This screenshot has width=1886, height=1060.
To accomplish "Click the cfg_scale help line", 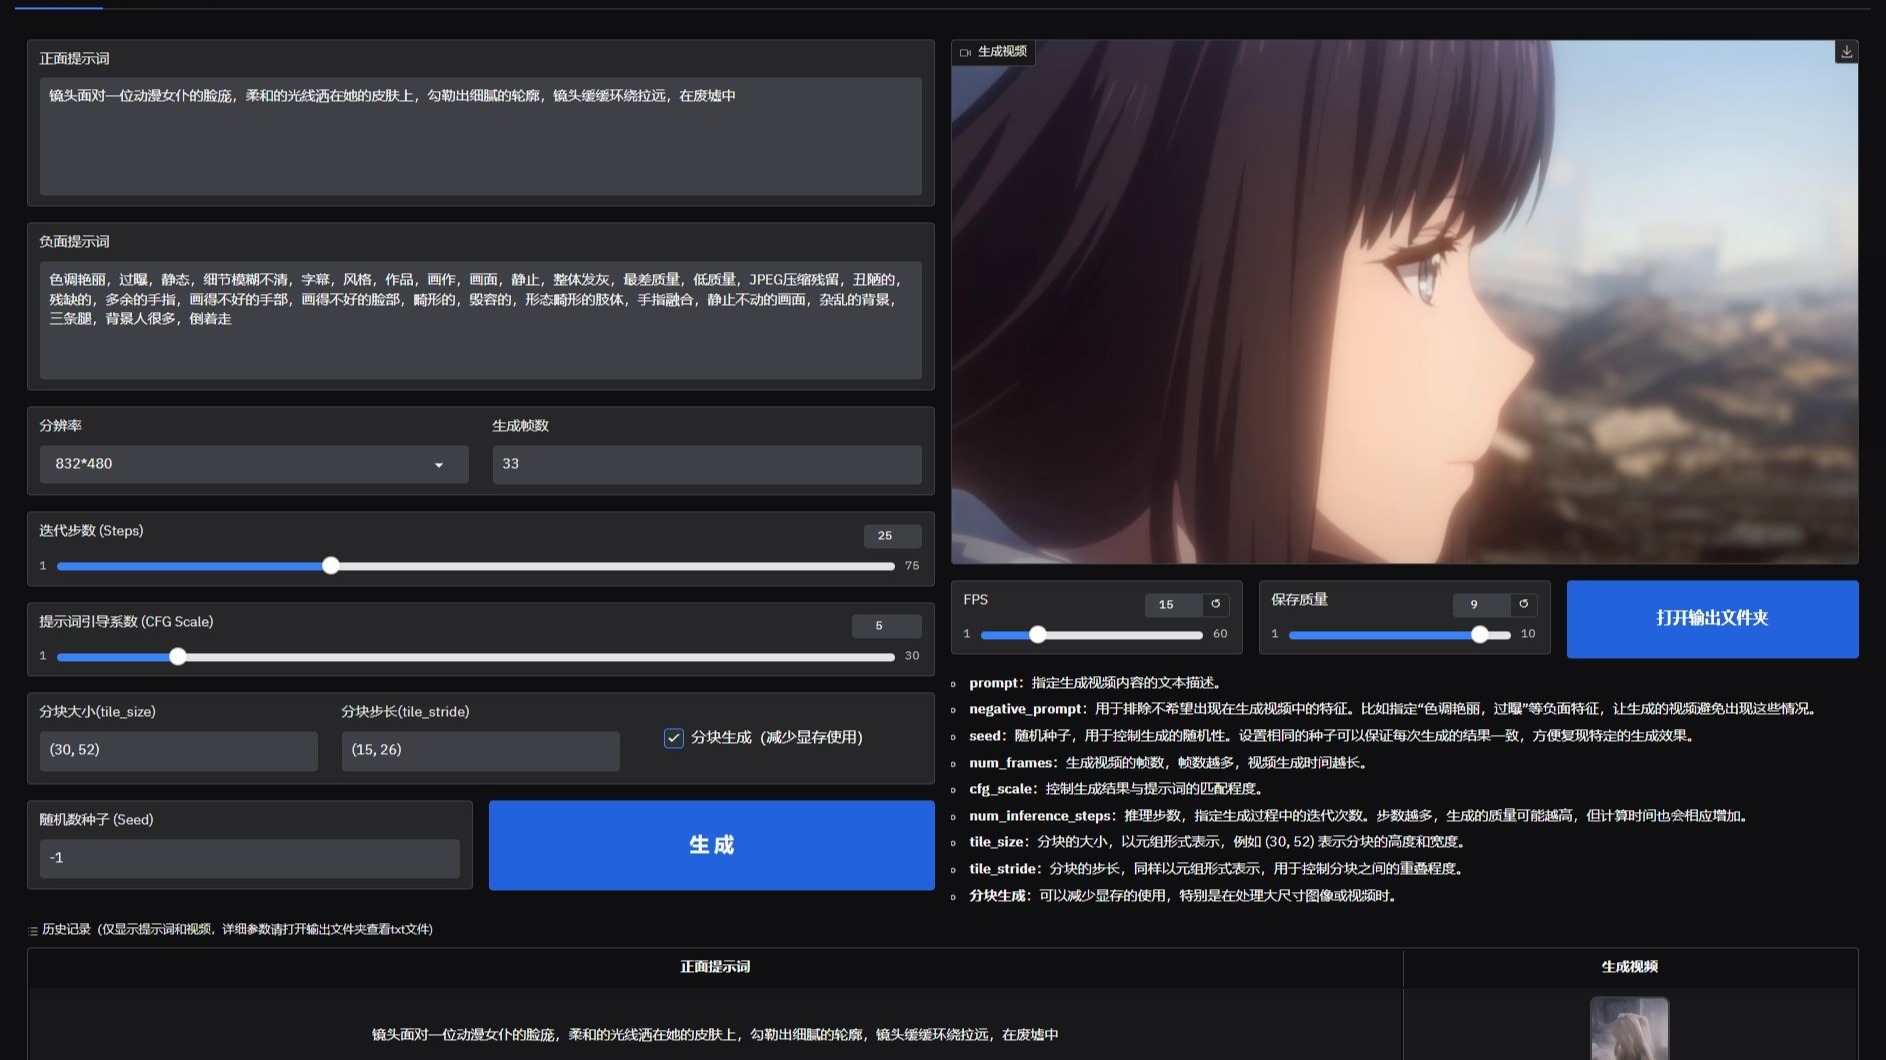I will pyautogui.click(x=1117, y=789).
